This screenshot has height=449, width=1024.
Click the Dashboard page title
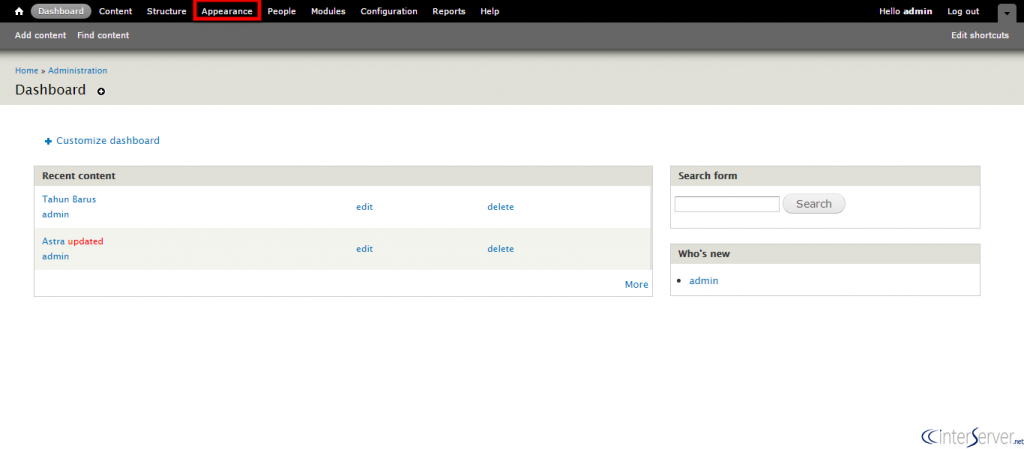point(50,90)
